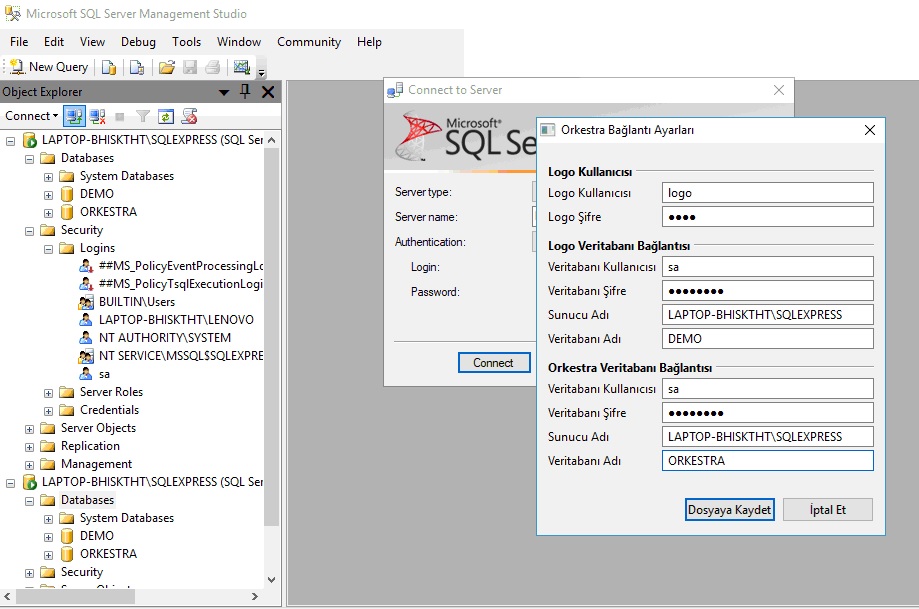This screenshot has width=919, height=609.
Task: Click the NT SERVICE\MSSQL$SQLEXPRESS login icon
Action: (x=86, y=356)
